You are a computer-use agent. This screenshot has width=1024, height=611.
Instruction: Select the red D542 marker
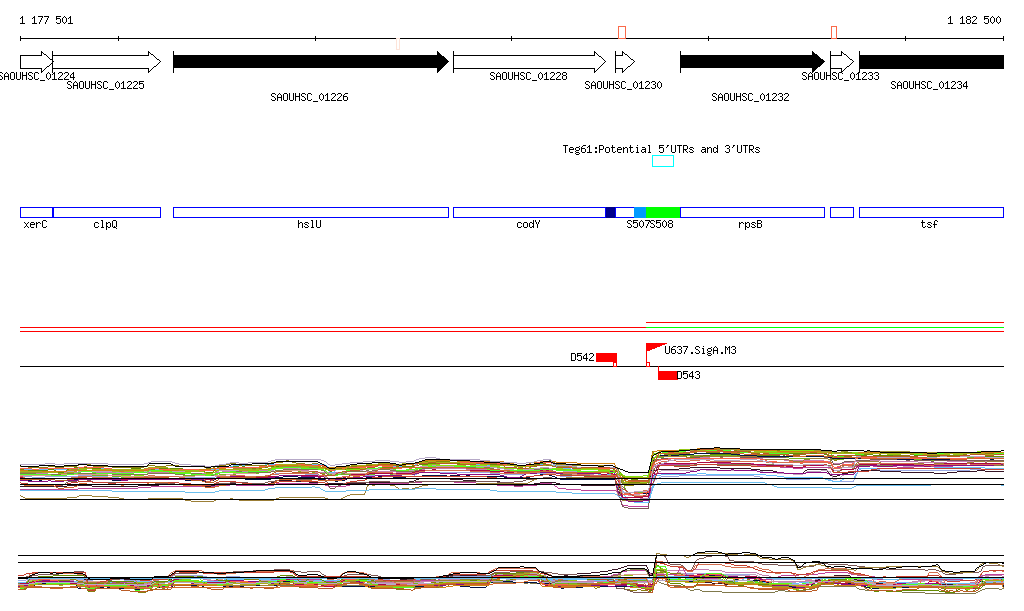[x=606, y=357]
